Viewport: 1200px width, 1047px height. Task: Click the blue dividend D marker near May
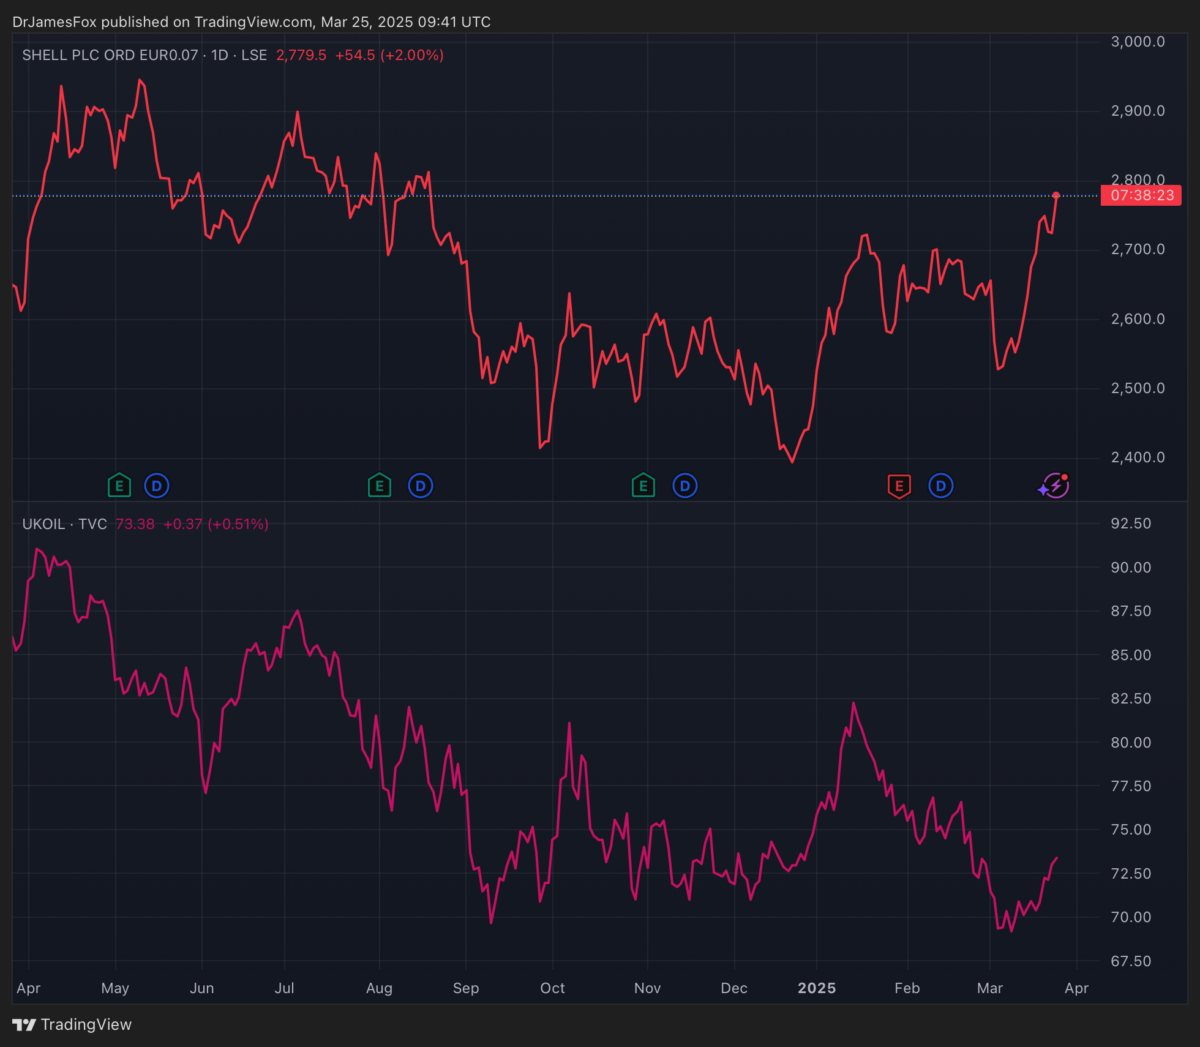(x=156, y=486)
